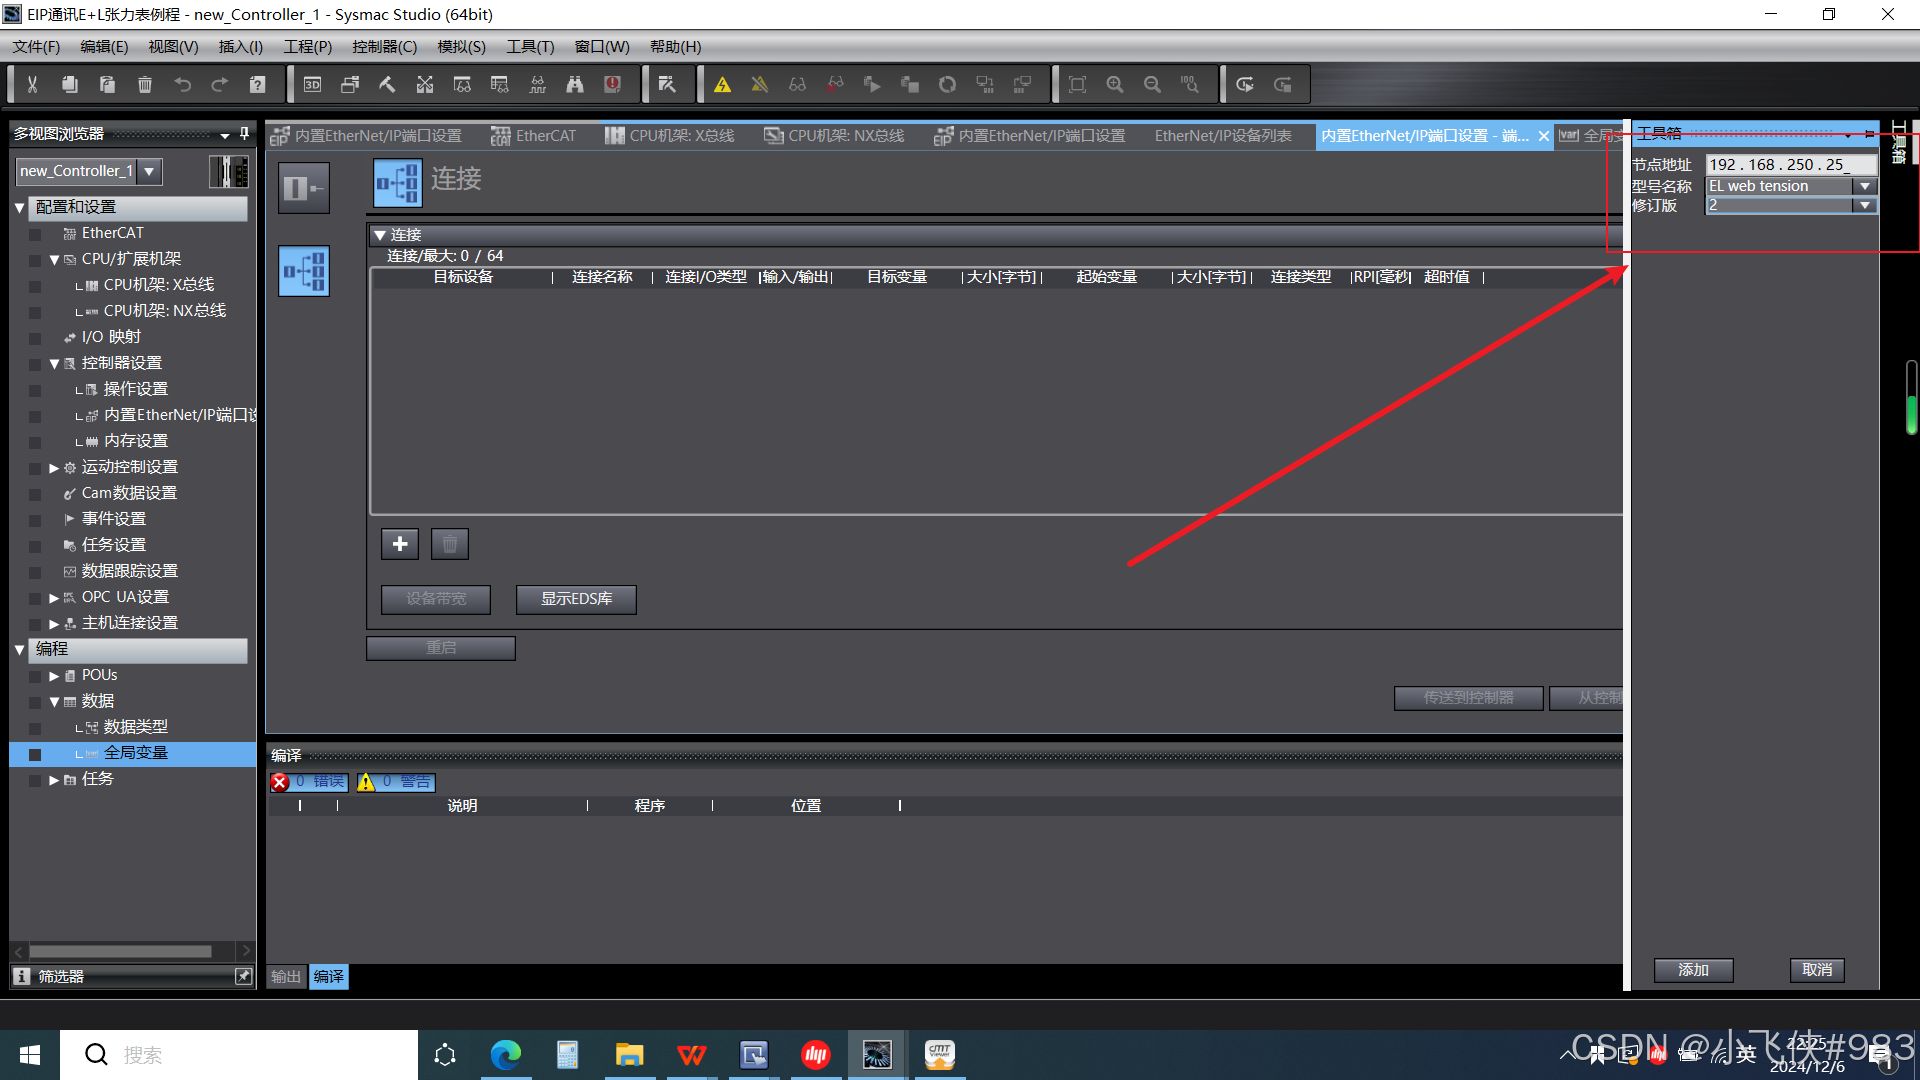Toggle the warnings filter in build pane
1920x1080 pixels.
click(x=396, y=782)
